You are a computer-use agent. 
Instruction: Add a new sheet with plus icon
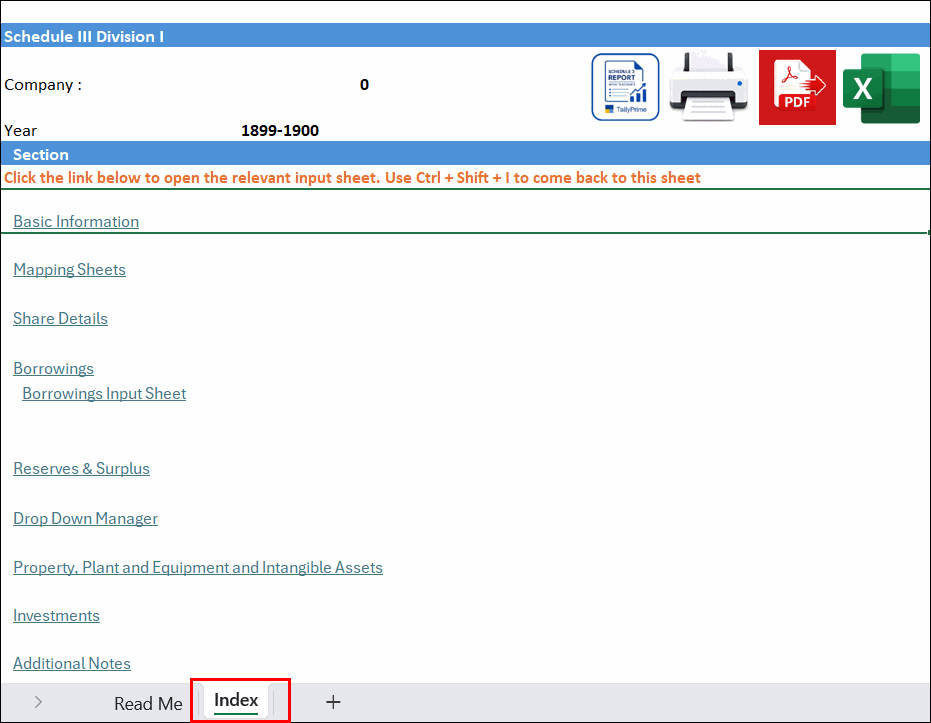[x=333, y=702]
